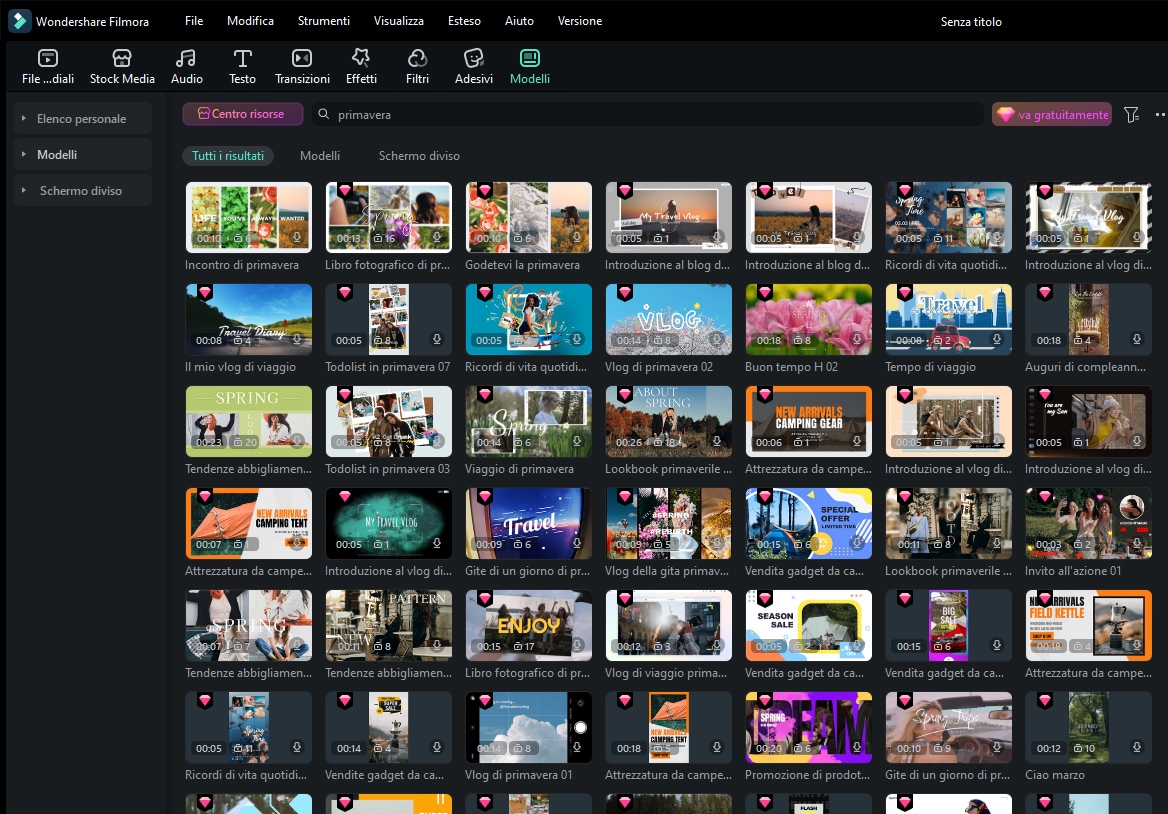Click the Centro risorse button
The width and height of the screenshot is (1168, 814).
(x=242, y=114)
